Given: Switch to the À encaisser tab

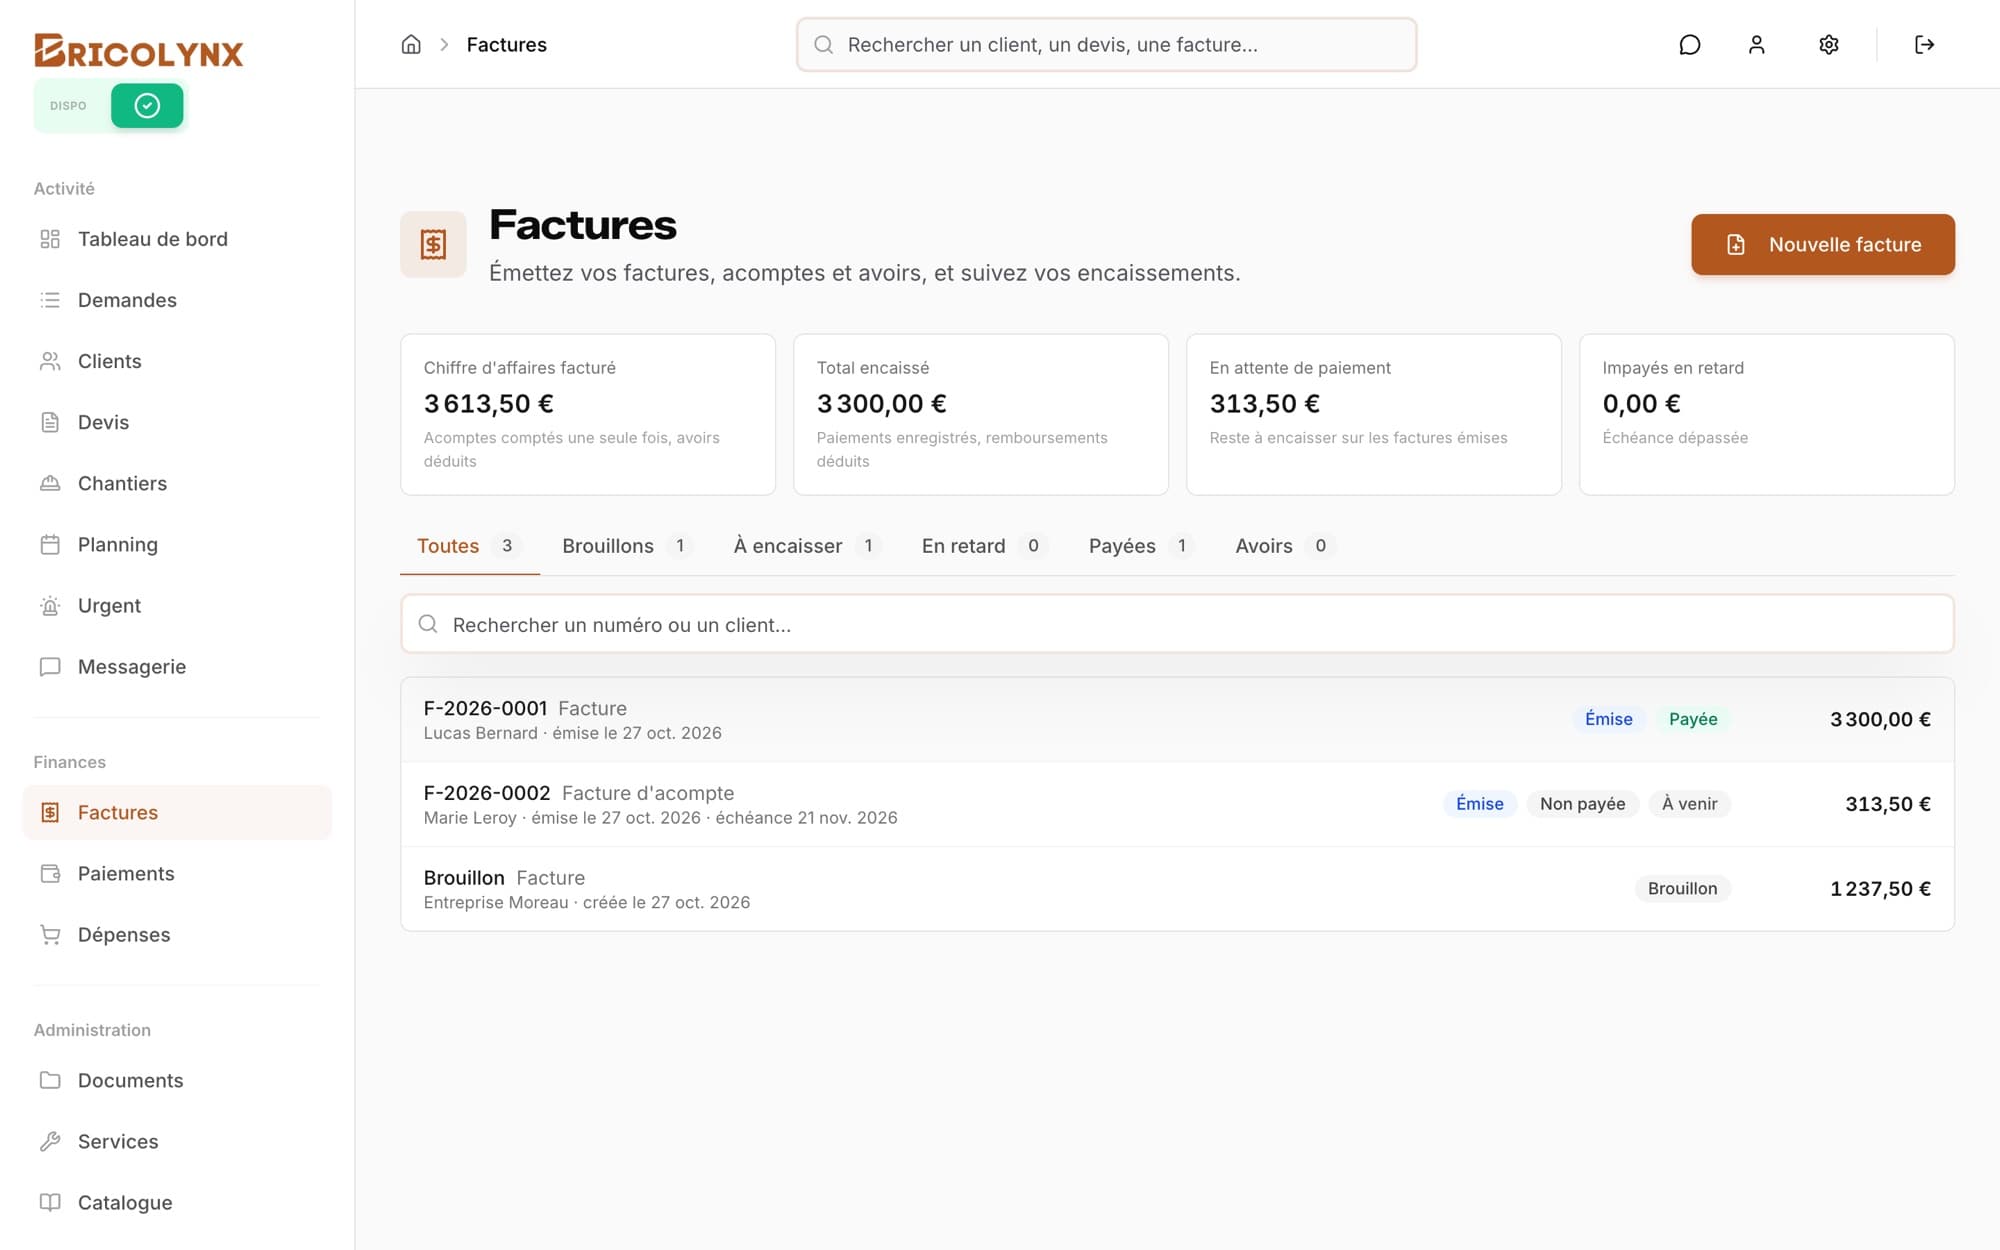Looking at the screenshot, I should (x=807, y=546).
